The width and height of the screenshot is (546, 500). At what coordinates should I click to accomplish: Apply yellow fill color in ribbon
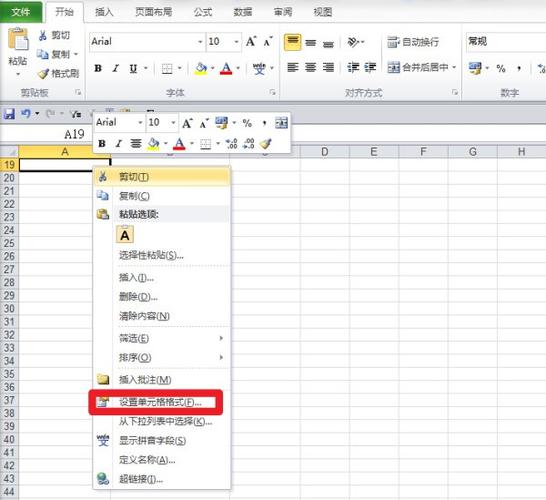coord(201,68)
